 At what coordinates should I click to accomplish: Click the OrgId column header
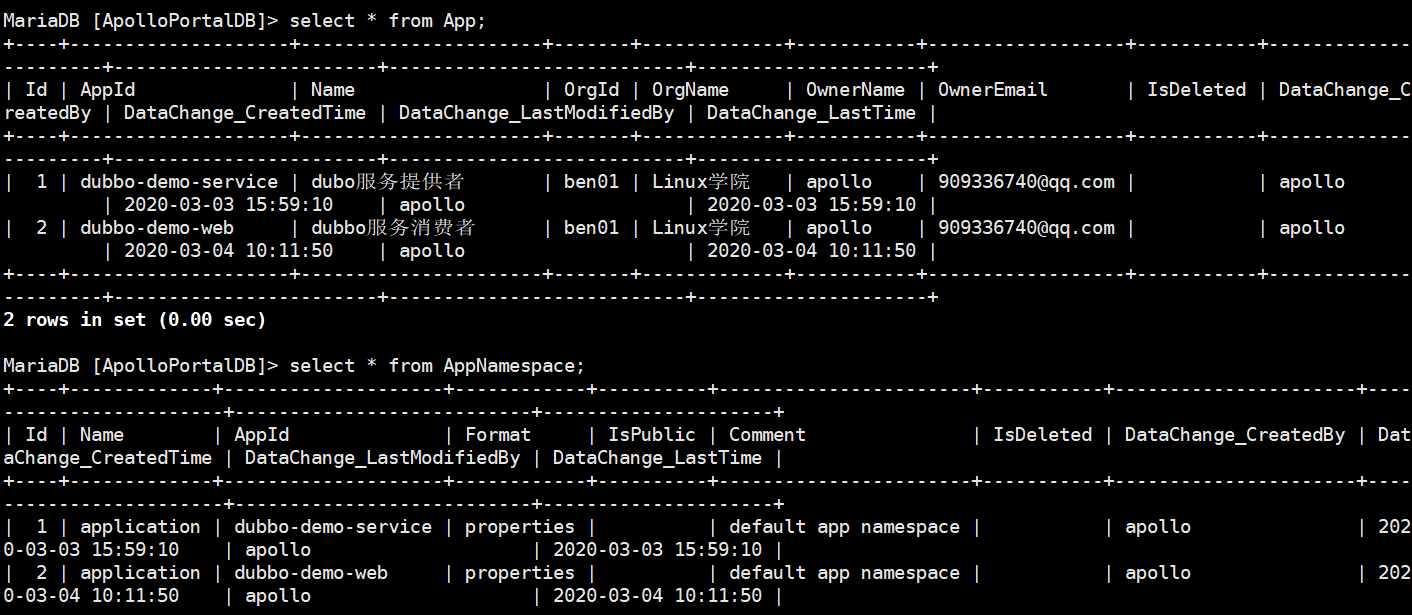click(x=591, y=89)
